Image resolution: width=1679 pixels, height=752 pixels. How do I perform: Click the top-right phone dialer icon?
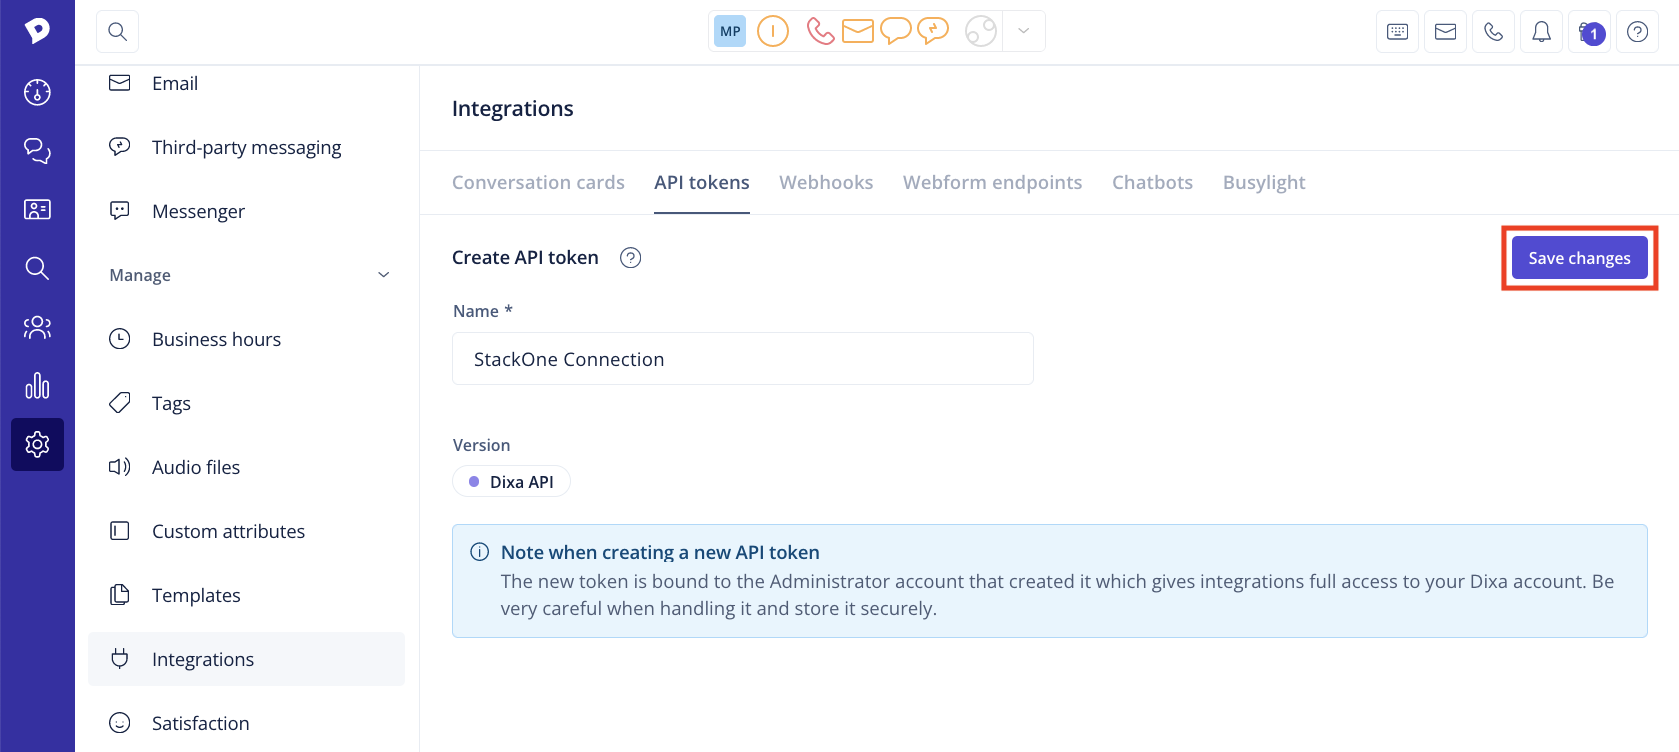[1493, 32]
